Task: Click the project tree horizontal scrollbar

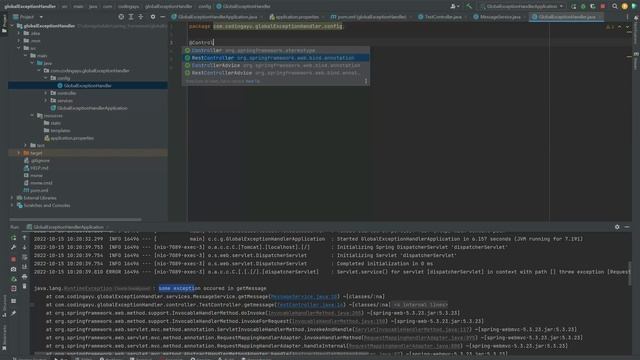Action: [76, 220]
